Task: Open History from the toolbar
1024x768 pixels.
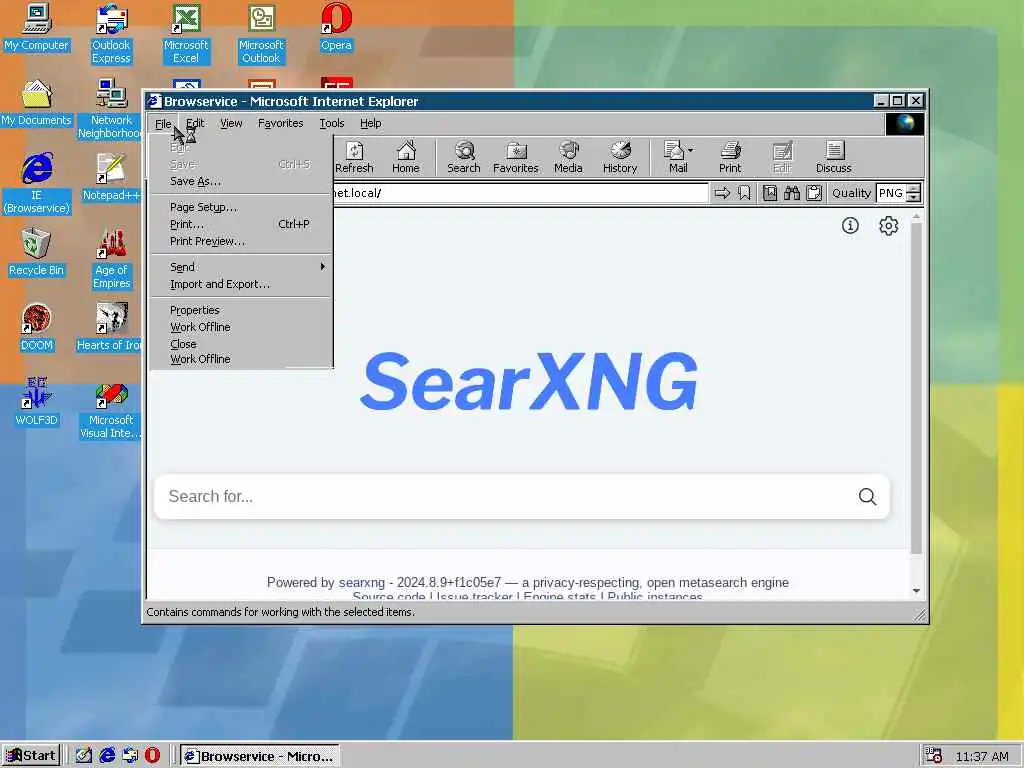Action: (620, 157)
